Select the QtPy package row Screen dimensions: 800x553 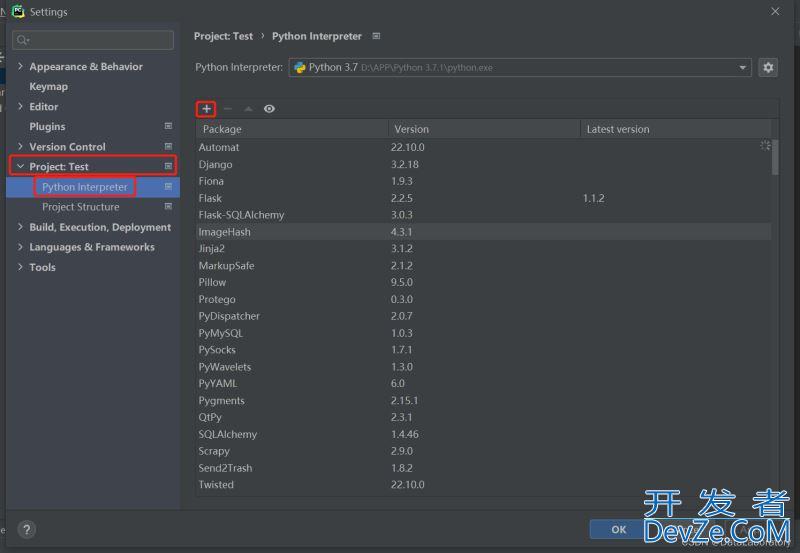[484, 417]
